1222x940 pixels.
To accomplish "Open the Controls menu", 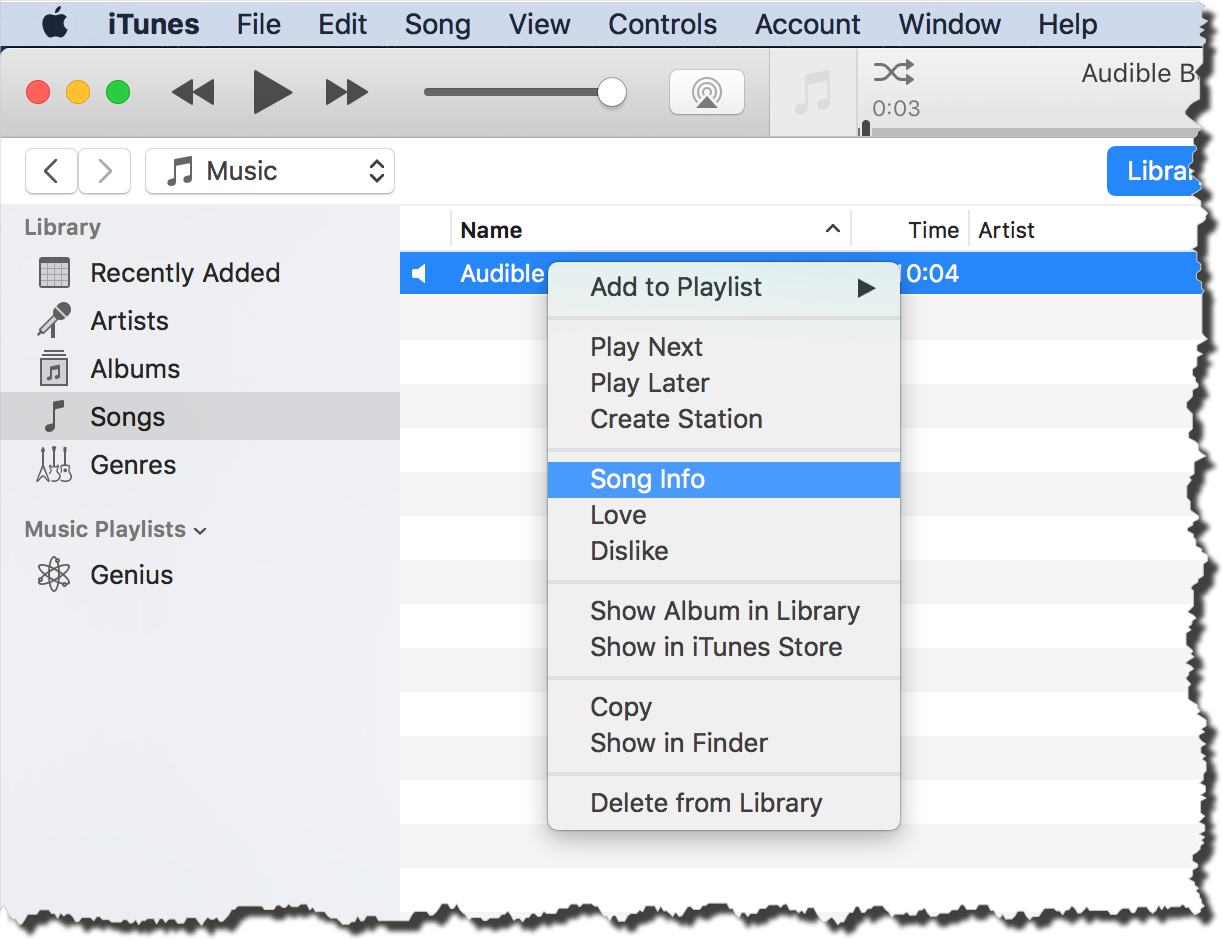I will pos(662,24).
